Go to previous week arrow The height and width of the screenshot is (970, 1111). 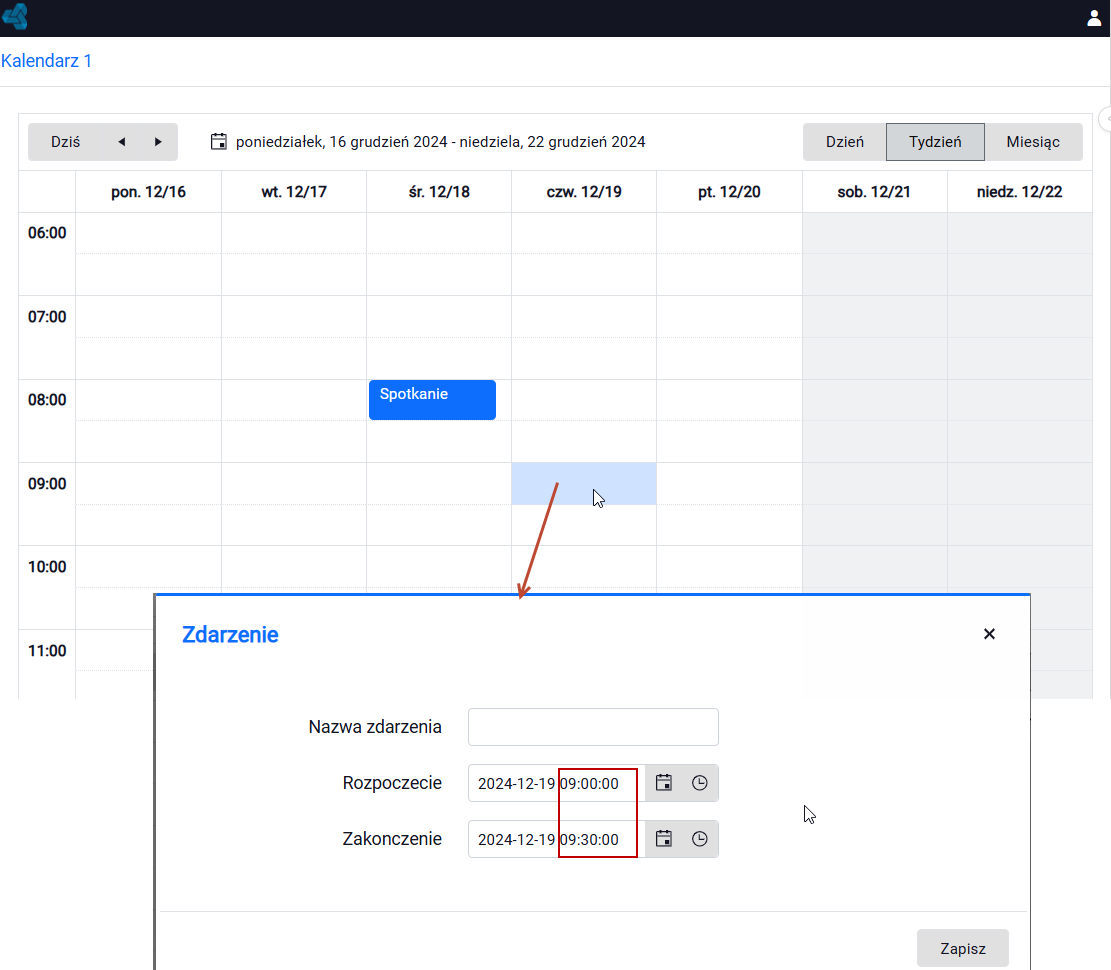pyautogui.click(x=121, y=142)
